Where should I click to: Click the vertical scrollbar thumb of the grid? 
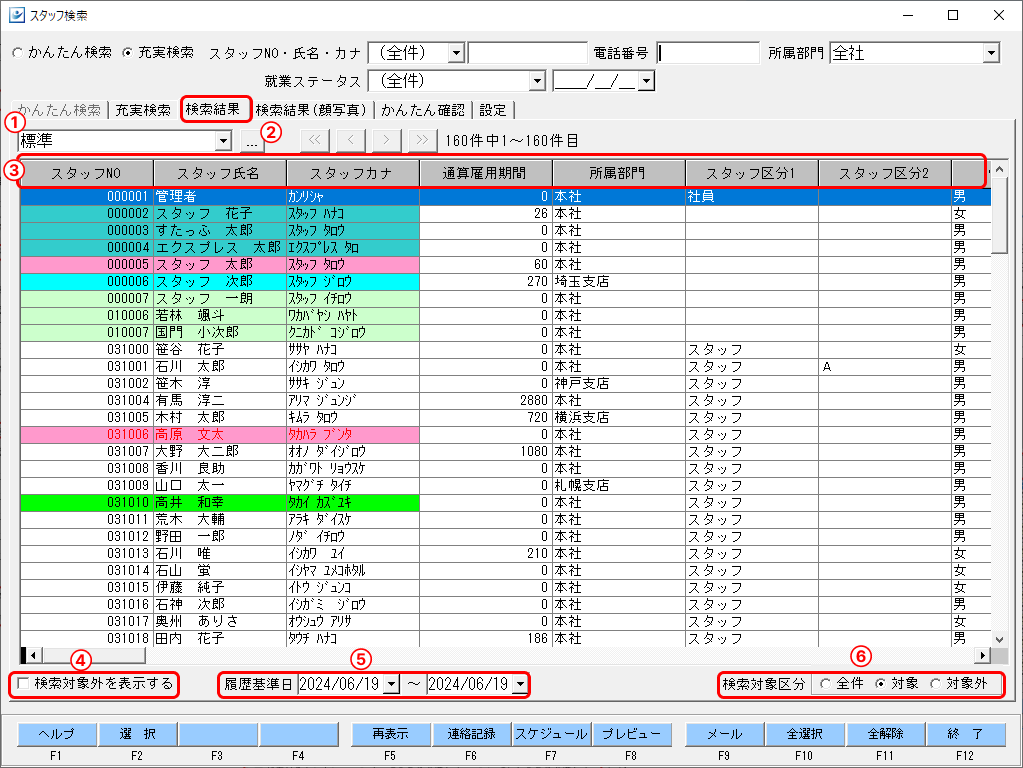pos(999,215)
